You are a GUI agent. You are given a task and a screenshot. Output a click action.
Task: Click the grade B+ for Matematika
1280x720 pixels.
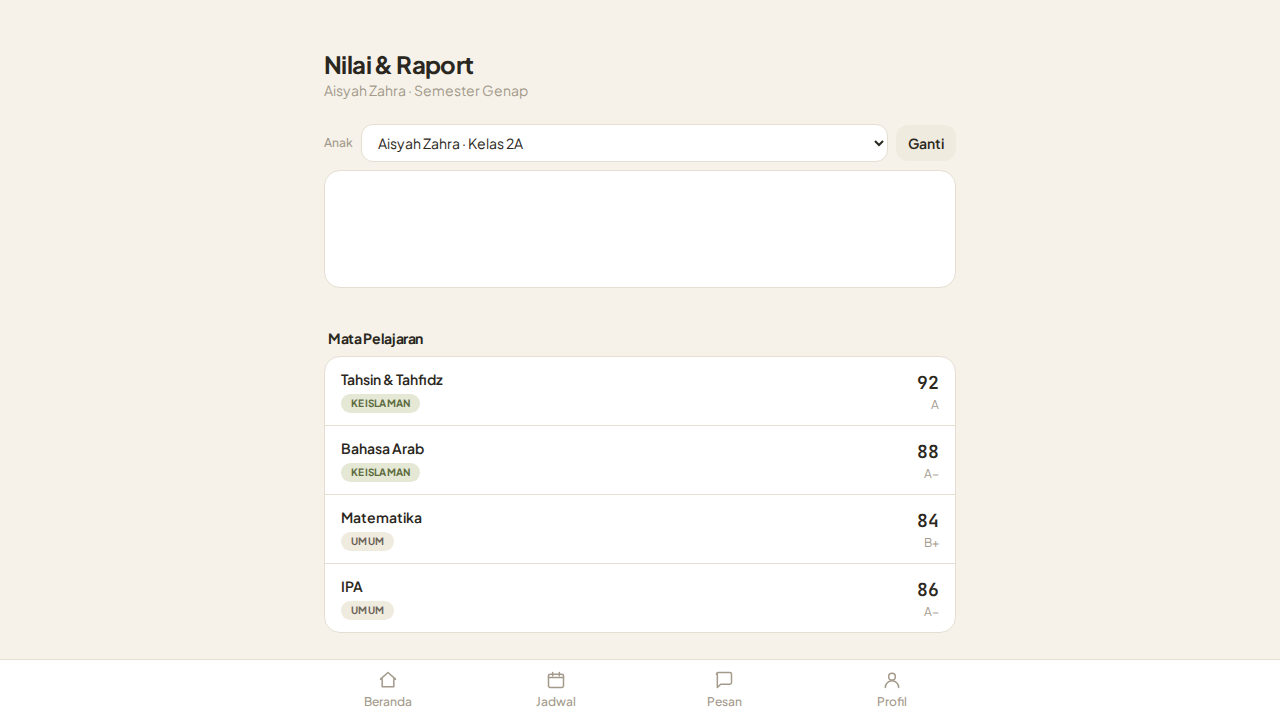click(931, 543)
